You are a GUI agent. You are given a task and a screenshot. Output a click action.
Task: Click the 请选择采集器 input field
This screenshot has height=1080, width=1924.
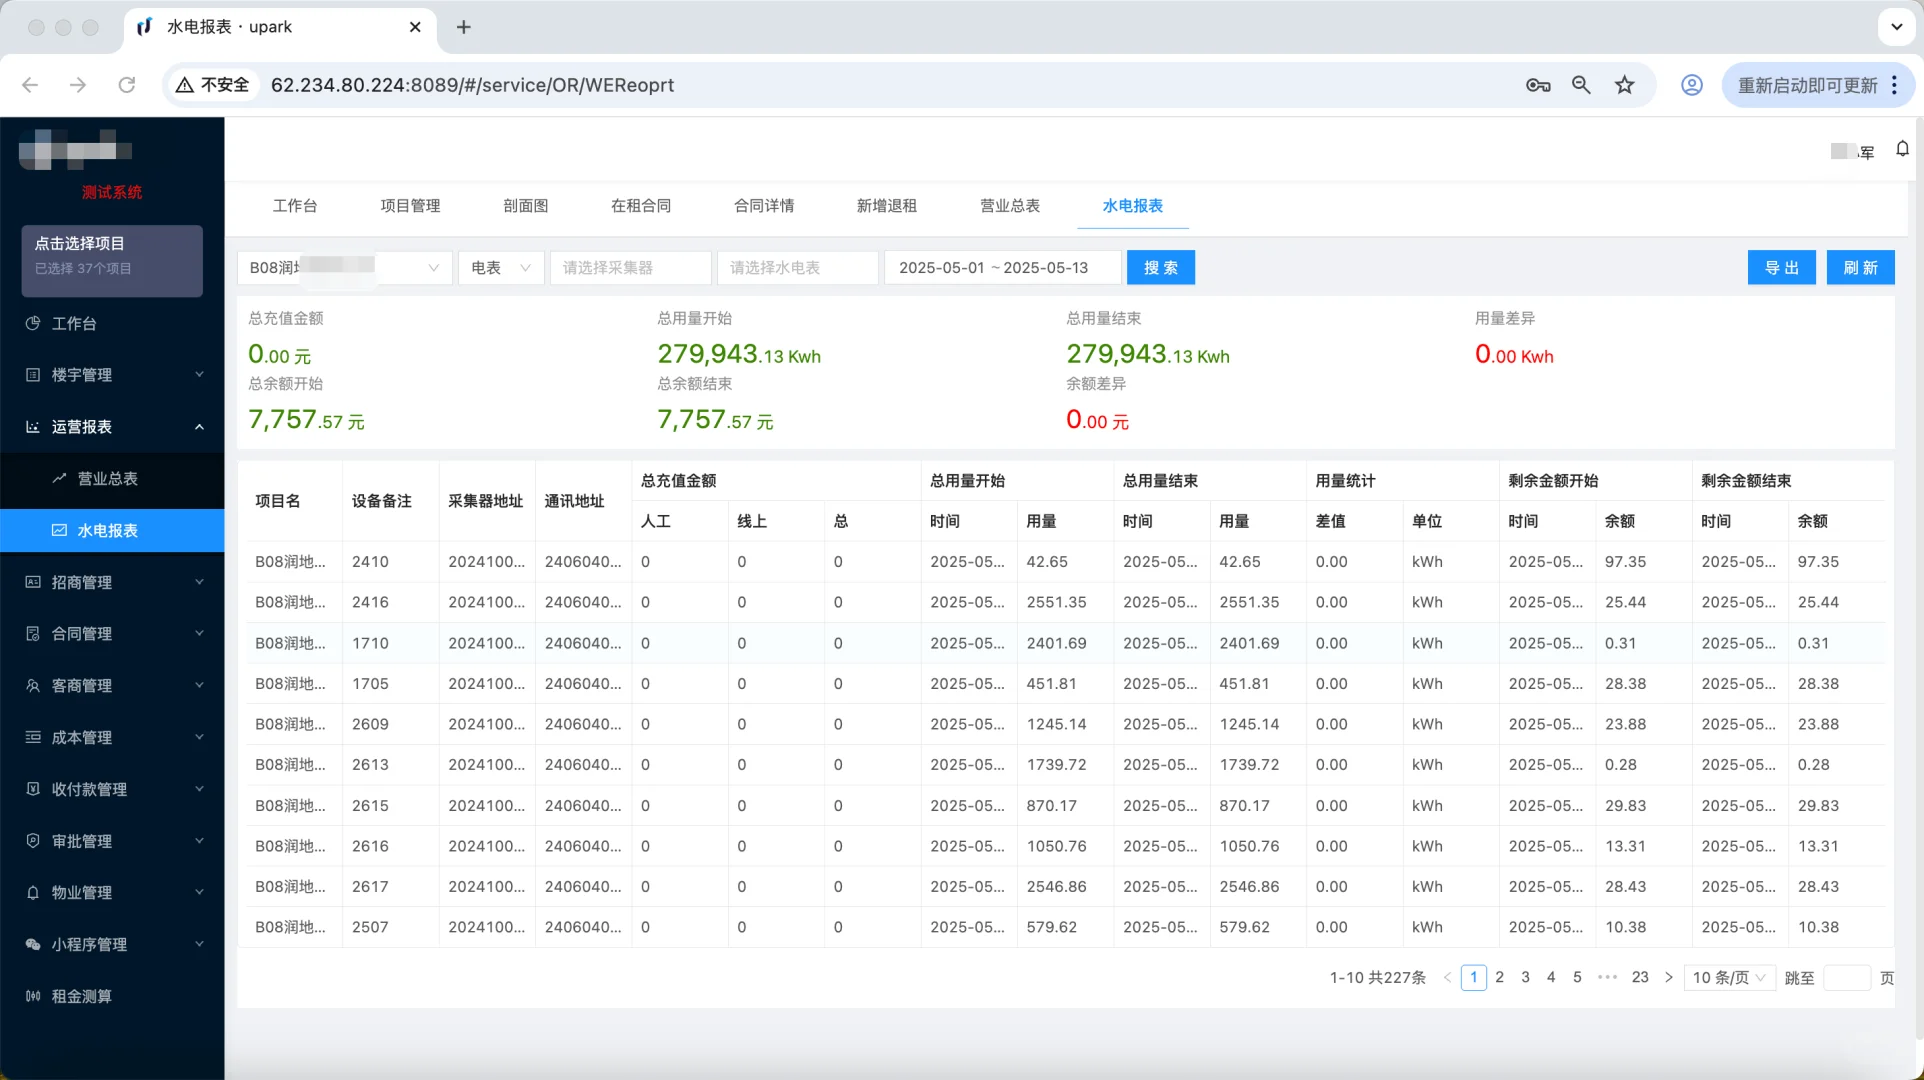pyautogui.click(x=630, y=267)
